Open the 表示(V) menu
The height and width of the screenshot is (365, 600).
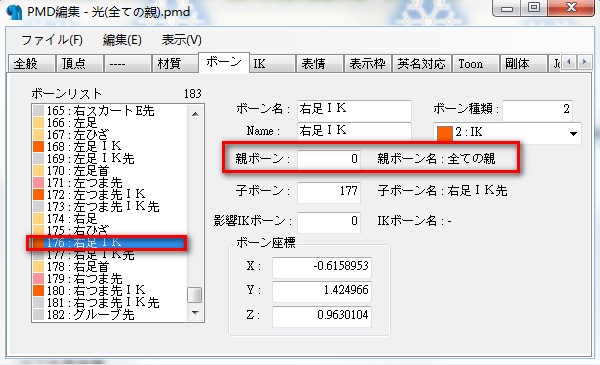pos(181,40)
